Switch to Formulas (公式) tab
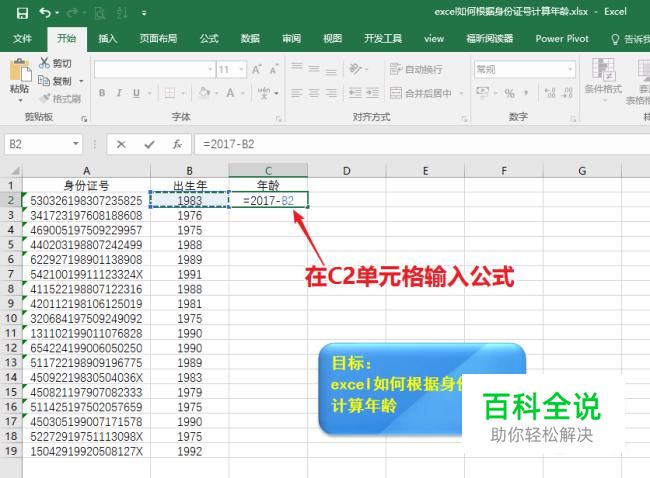 click(209, 39)
